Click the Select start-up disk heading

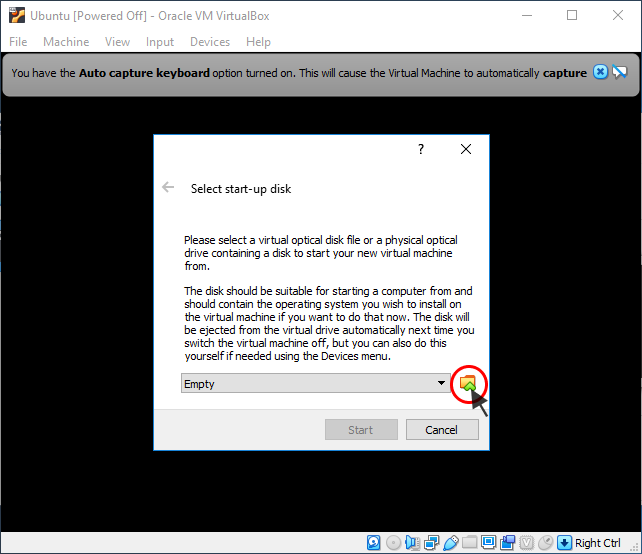point(241,189)
